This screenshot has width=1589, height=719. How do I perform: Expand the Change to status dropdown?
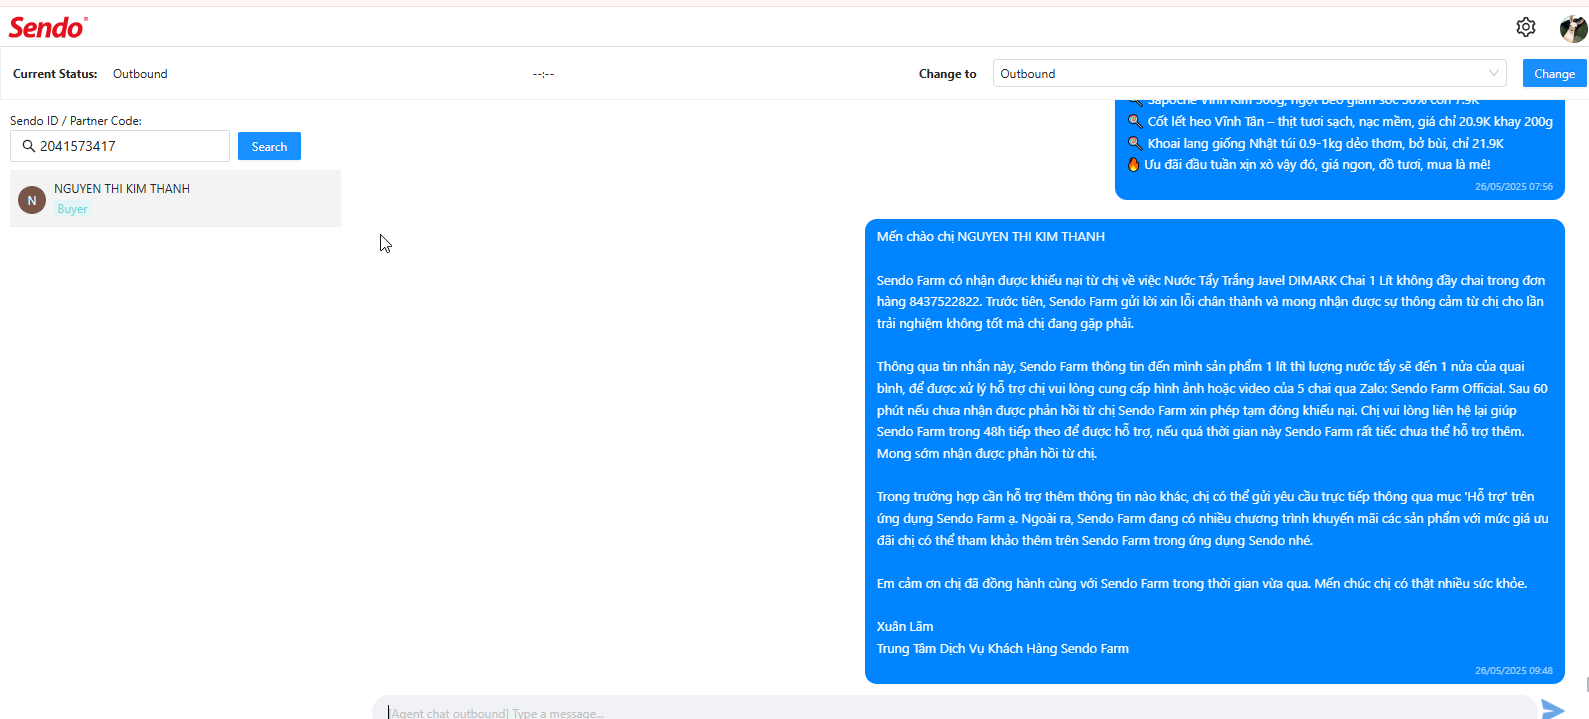coord(1251,73)
